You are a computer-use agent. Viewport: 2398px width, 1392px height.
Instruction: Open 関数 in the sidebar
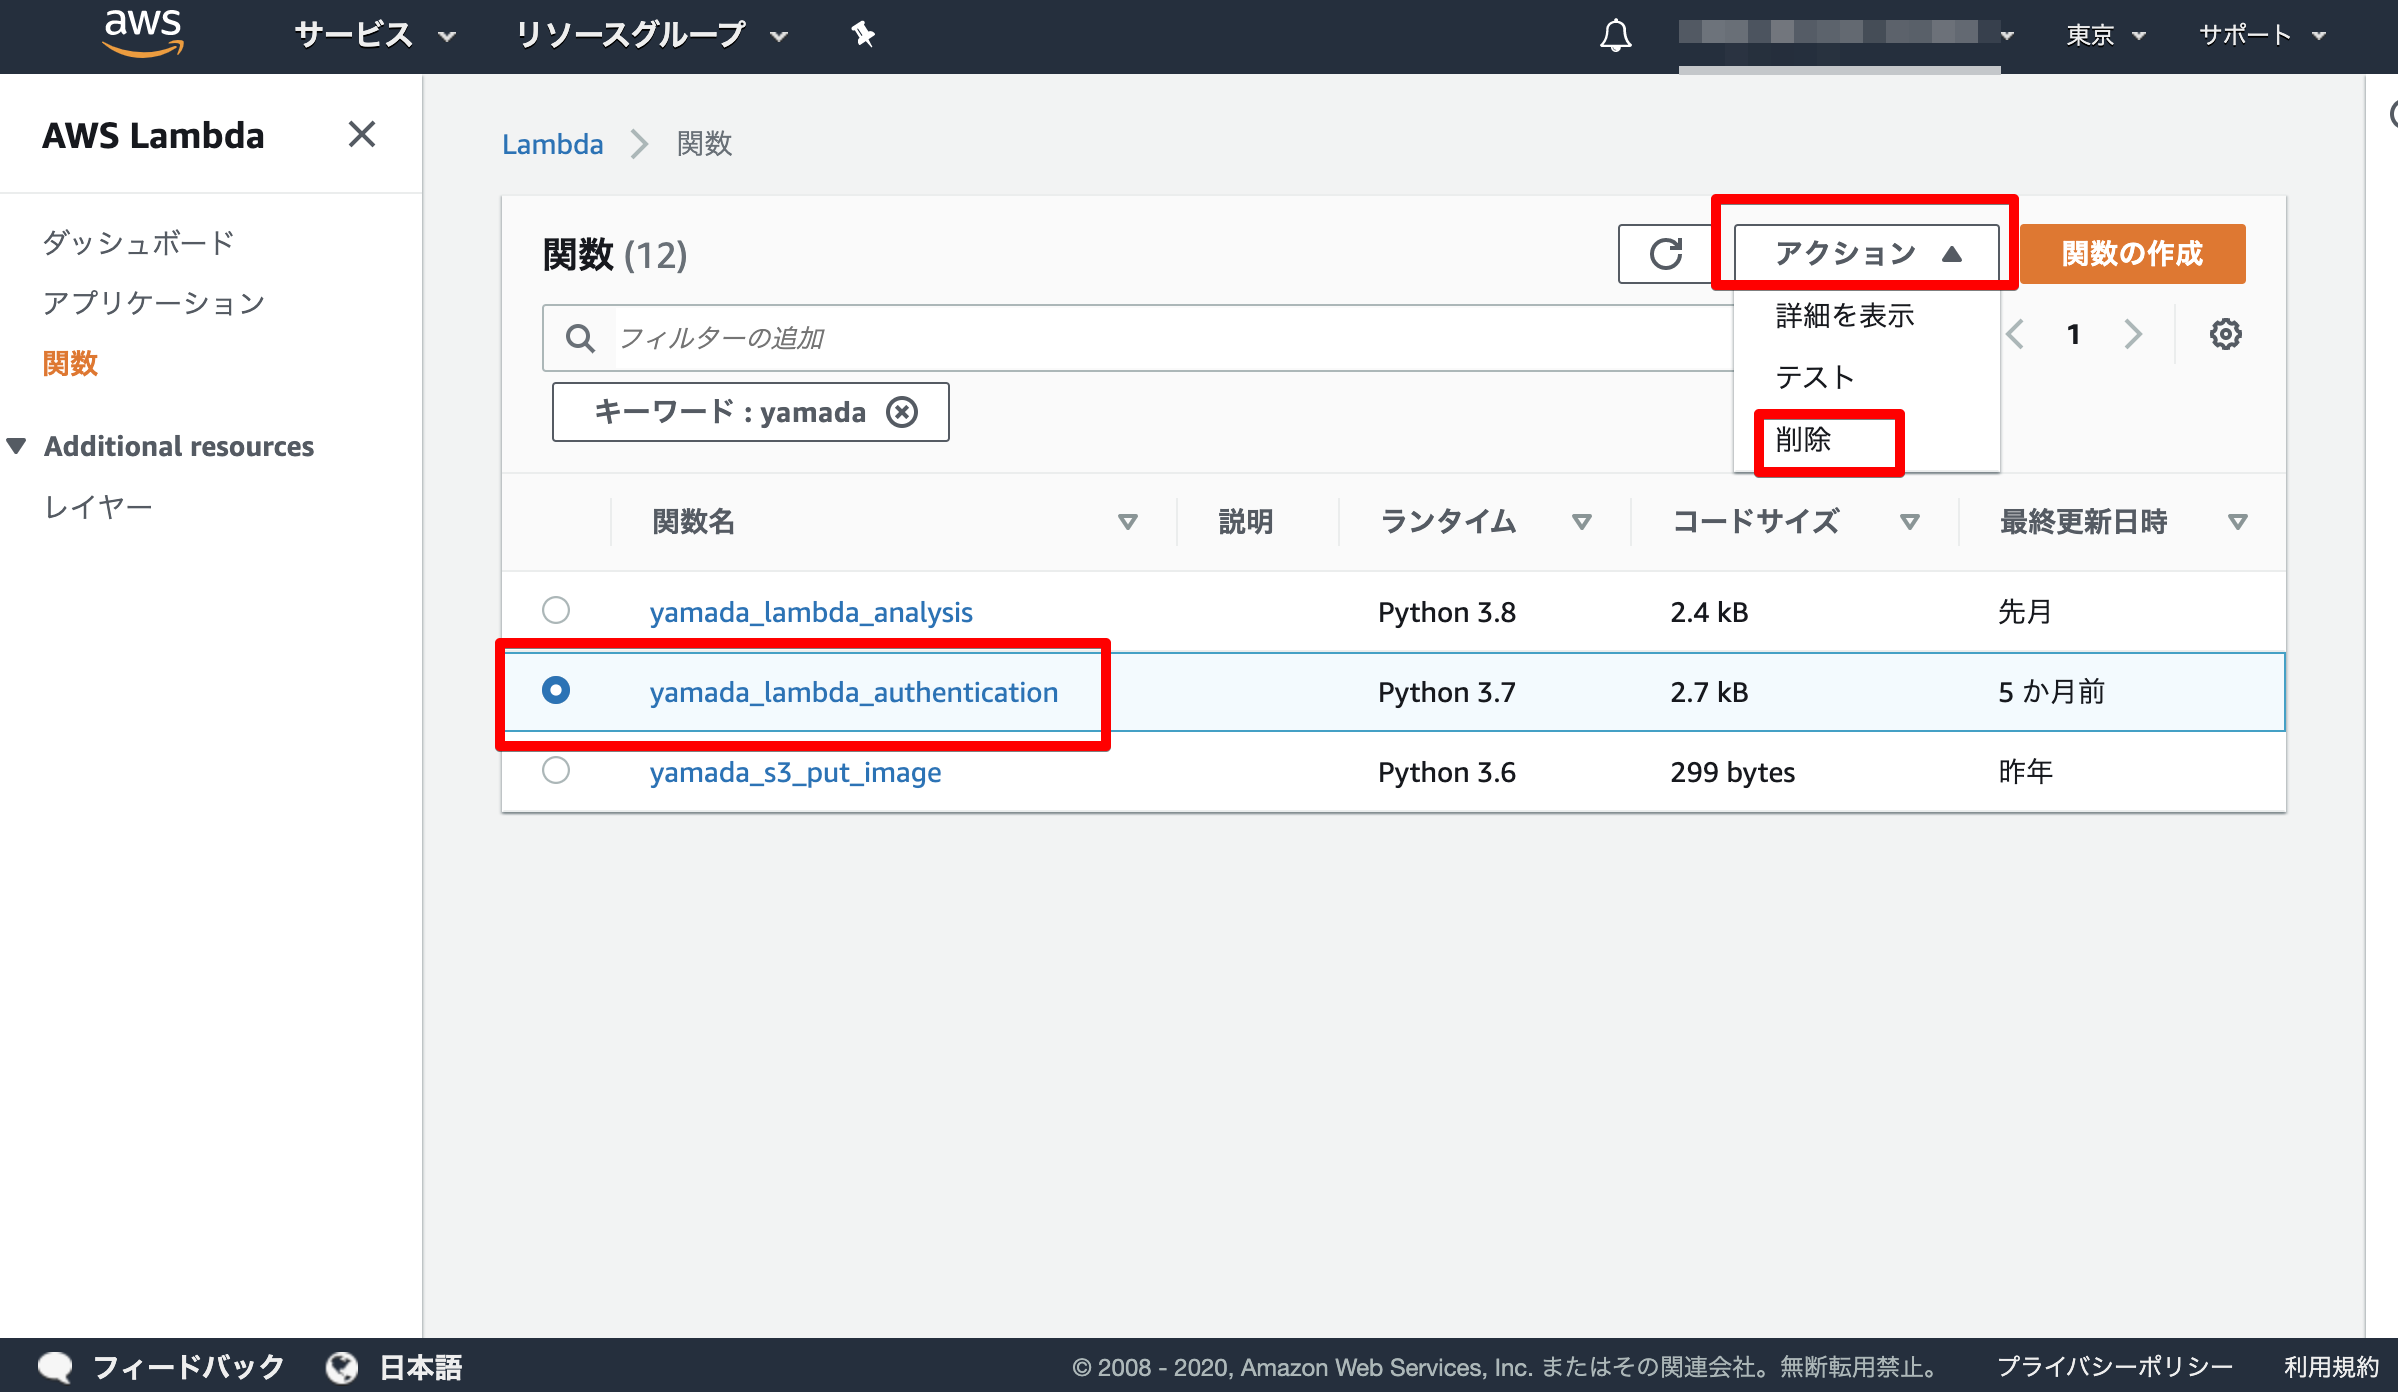pos(70,363)
